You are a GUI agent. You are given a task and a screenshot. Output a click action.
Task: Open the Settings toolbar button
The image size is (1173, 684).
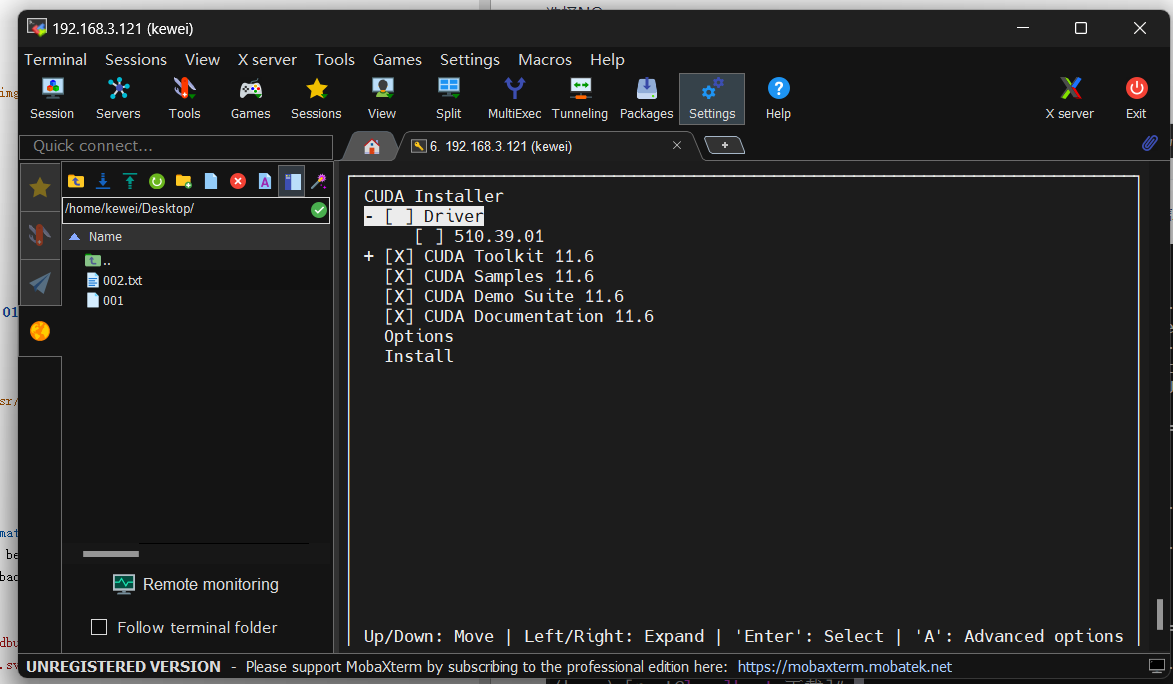click(712, 99)
